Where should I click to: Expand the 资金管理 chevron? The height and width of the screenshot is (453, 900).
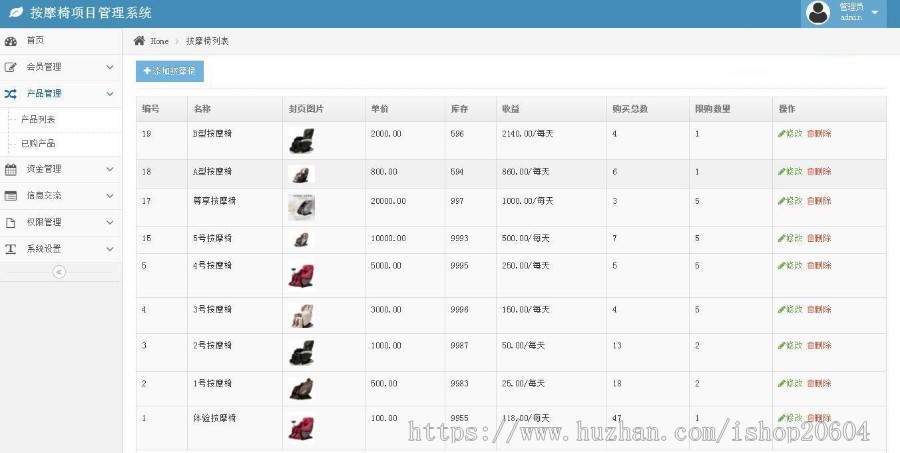click(110, 169)
